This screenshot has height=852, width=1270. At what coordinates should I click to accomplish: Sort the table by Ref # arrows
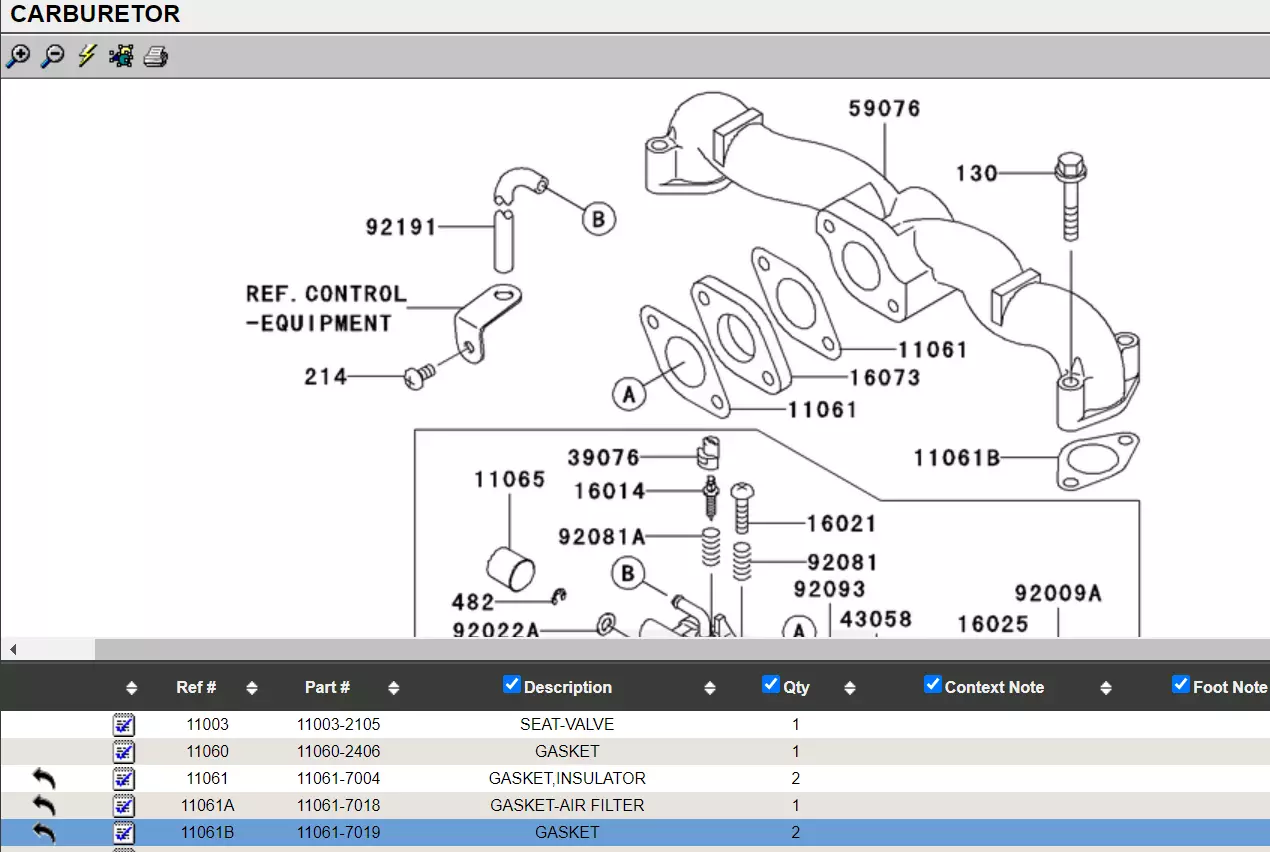click(x=252, y=688)
